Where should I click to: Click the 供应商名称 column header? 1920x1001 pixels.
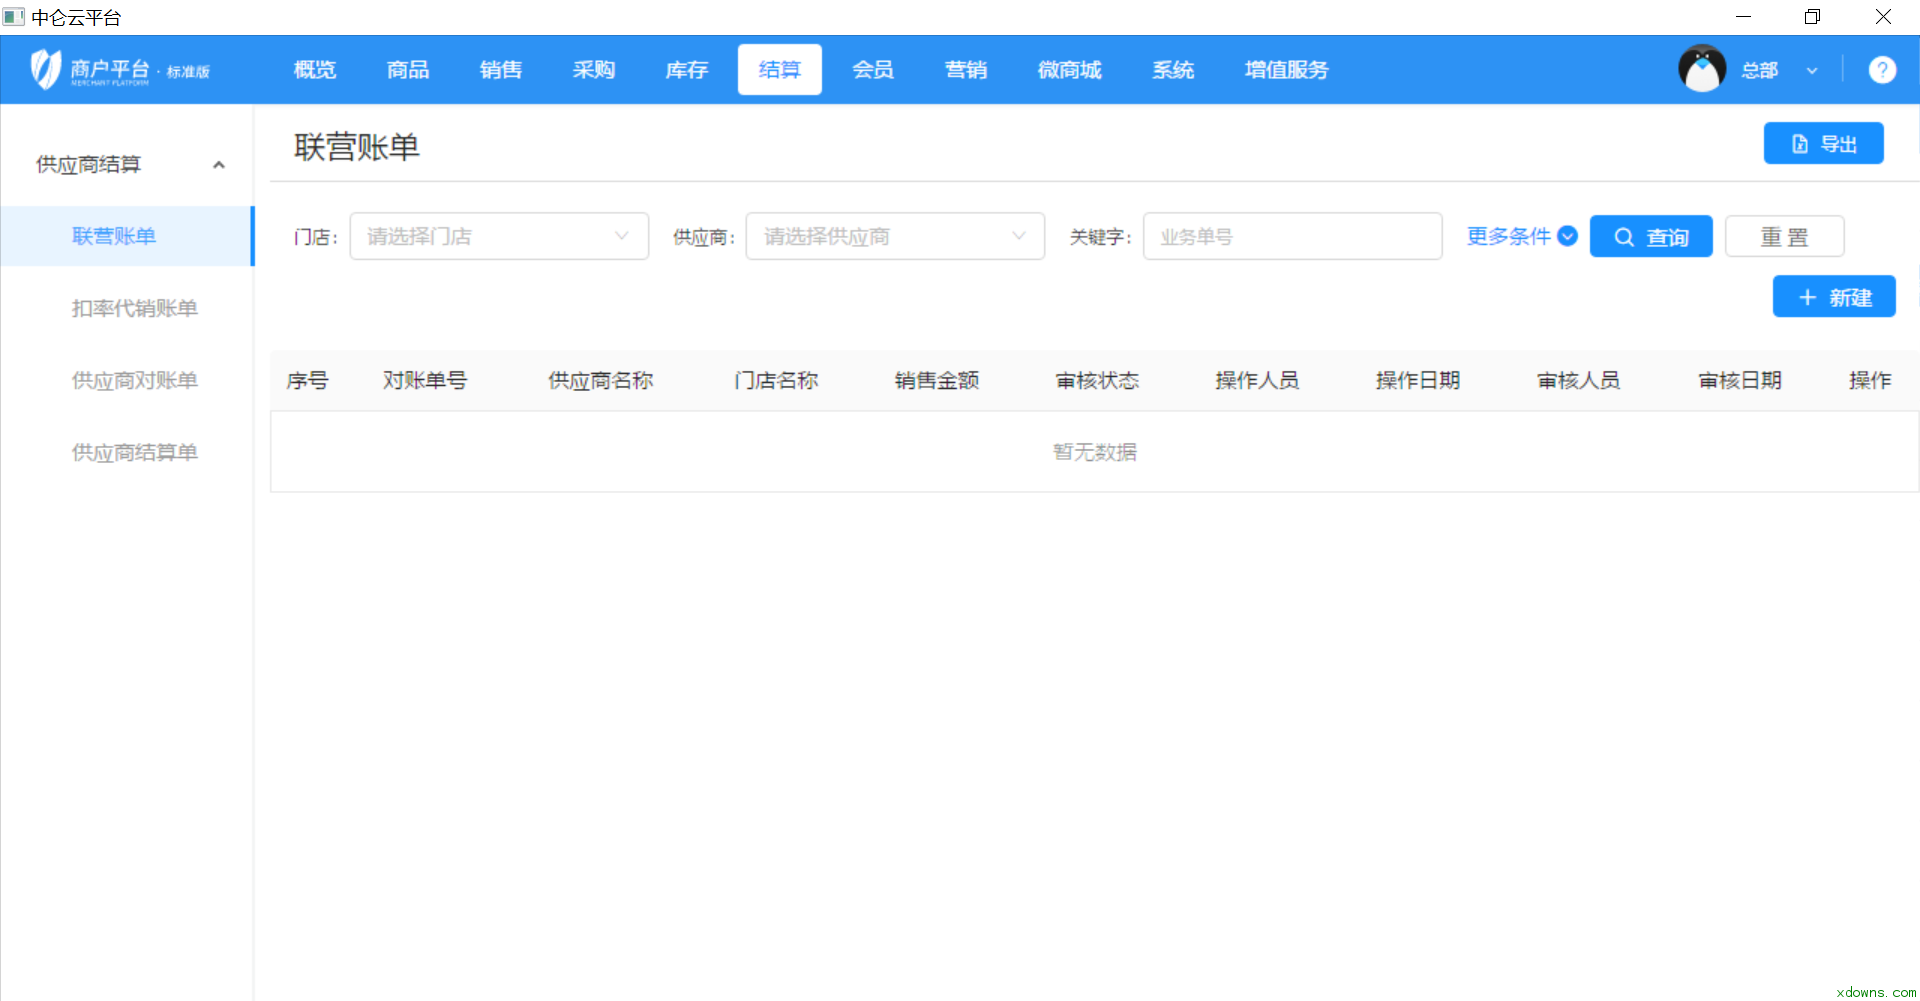pyautogui.click(x=600, y=380)
